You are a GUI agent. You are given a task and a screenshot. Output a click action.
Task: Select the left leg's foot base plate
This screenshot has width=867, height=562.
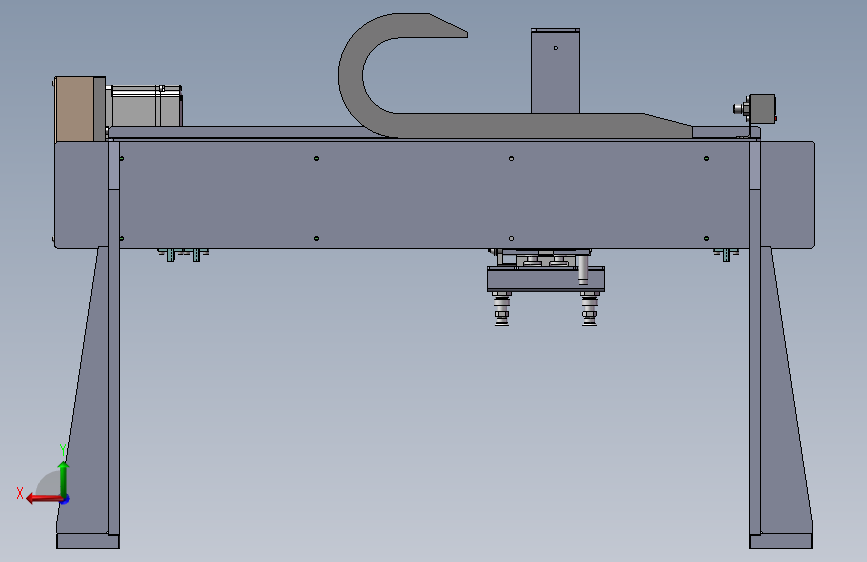click(x=87, y=541)
